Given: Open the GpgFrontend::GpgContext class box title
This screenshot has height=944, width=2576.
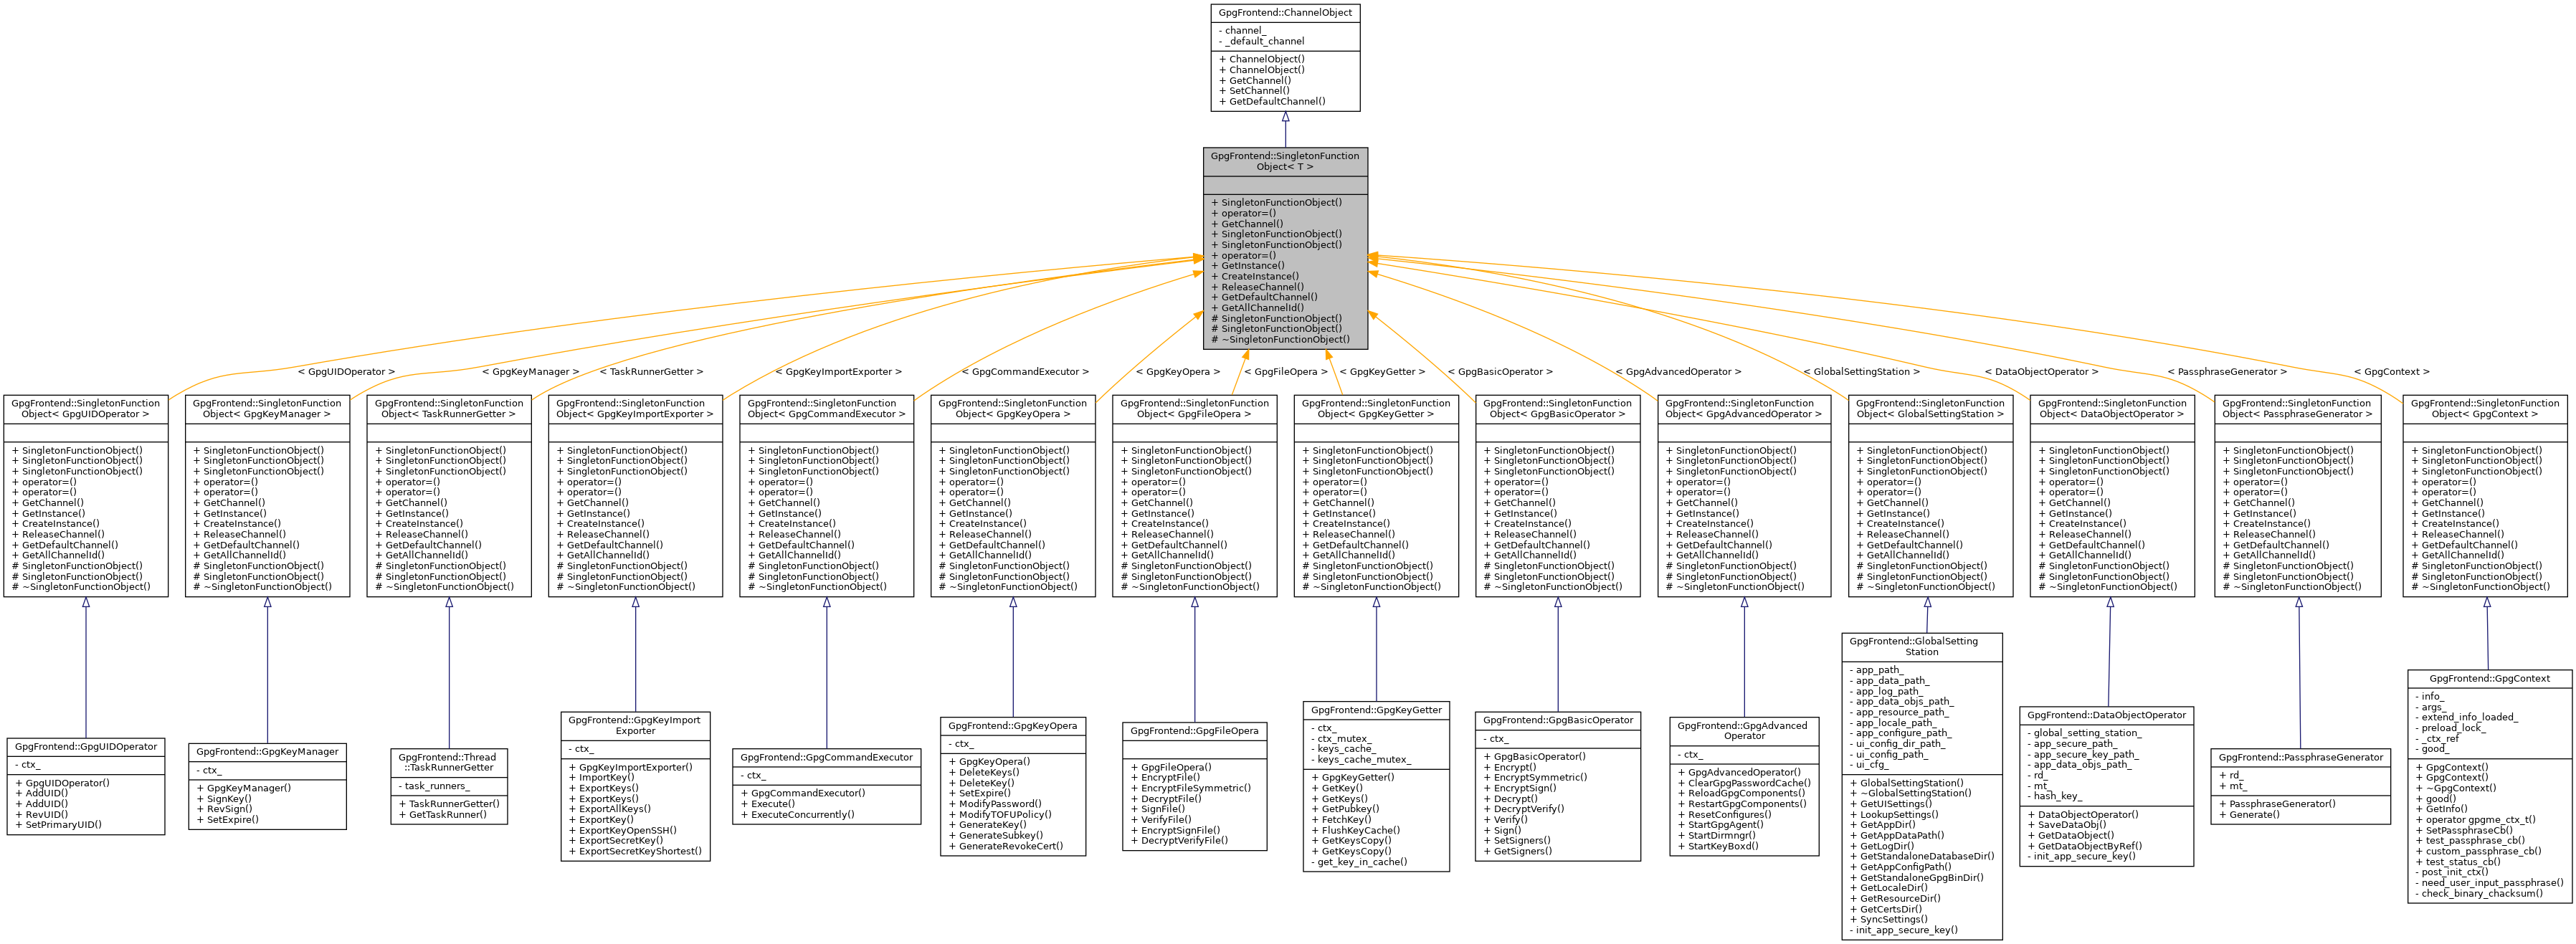Looking at the screenshot, I should [x=2490, y=678].
